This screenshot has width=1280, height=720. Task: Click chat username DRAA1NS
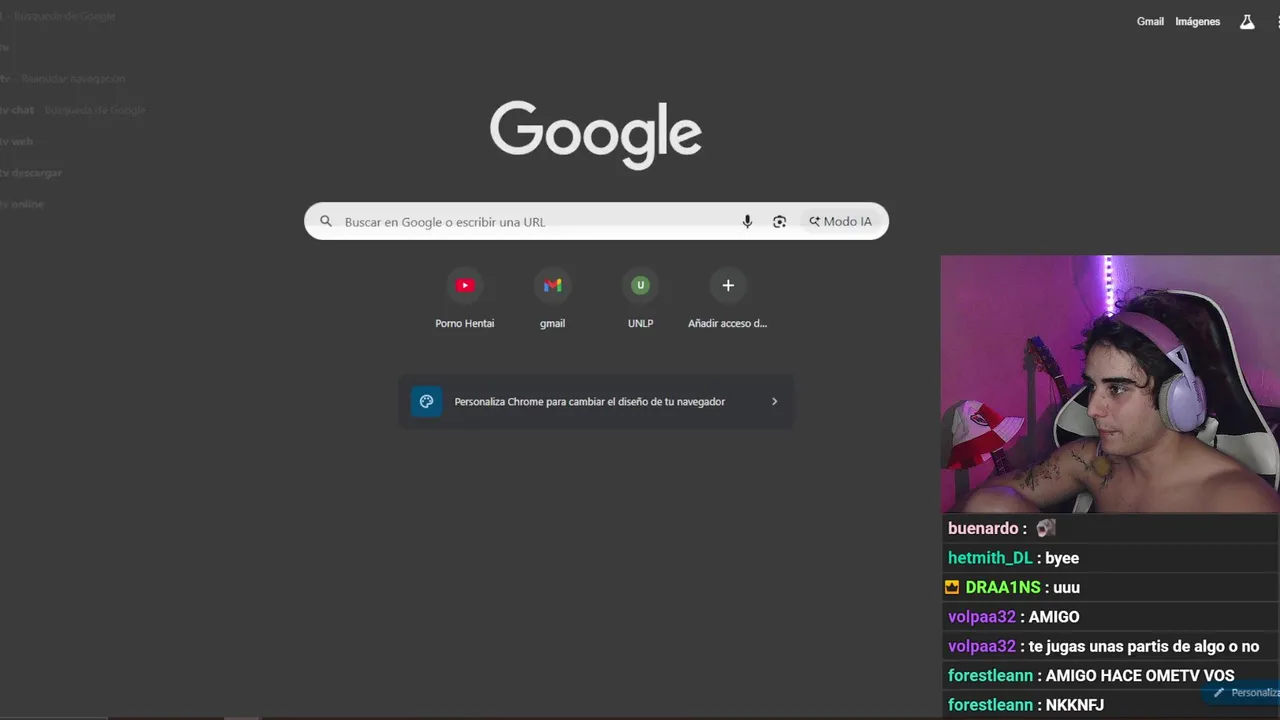tap(1003, 587)
